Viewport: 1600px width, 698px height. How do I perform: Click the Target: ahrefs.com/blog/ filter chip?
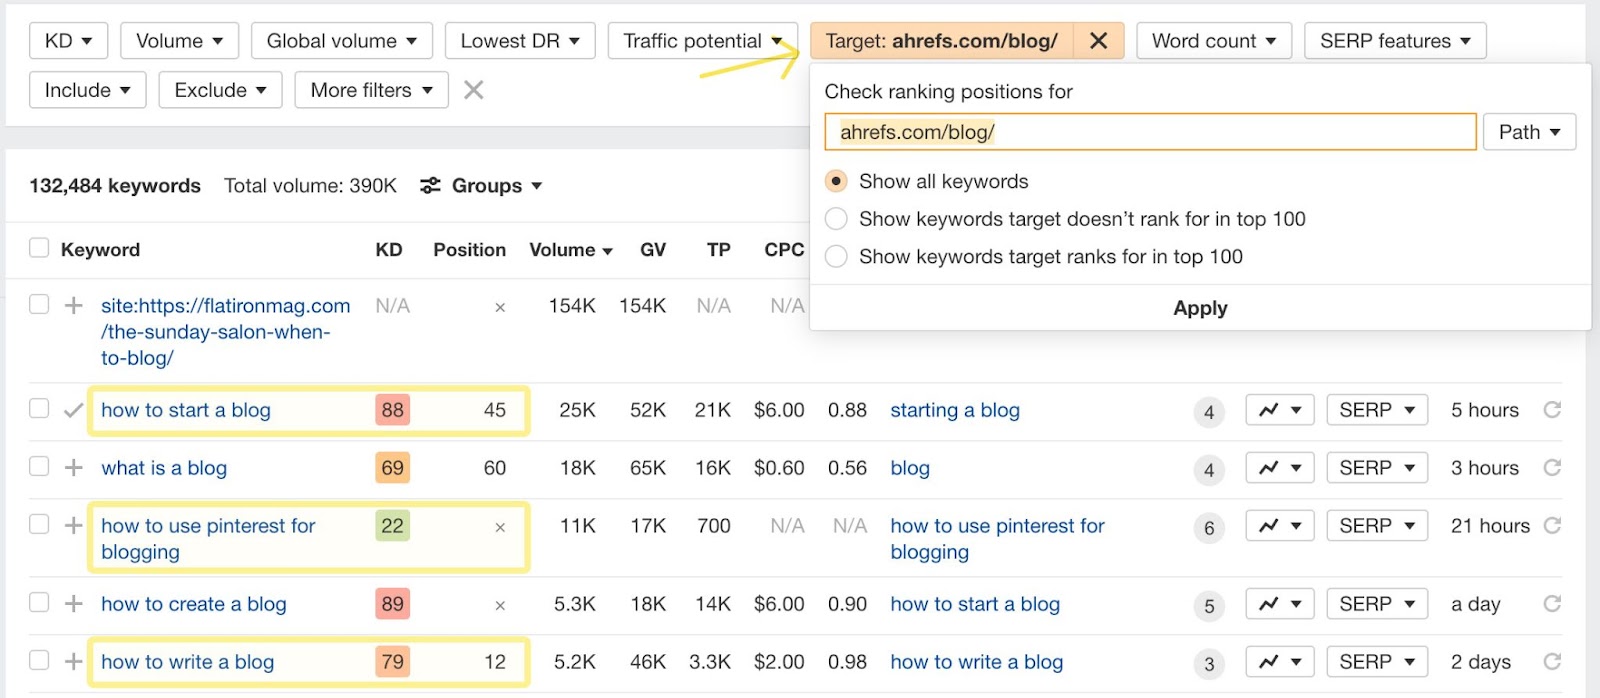point(941,41)
